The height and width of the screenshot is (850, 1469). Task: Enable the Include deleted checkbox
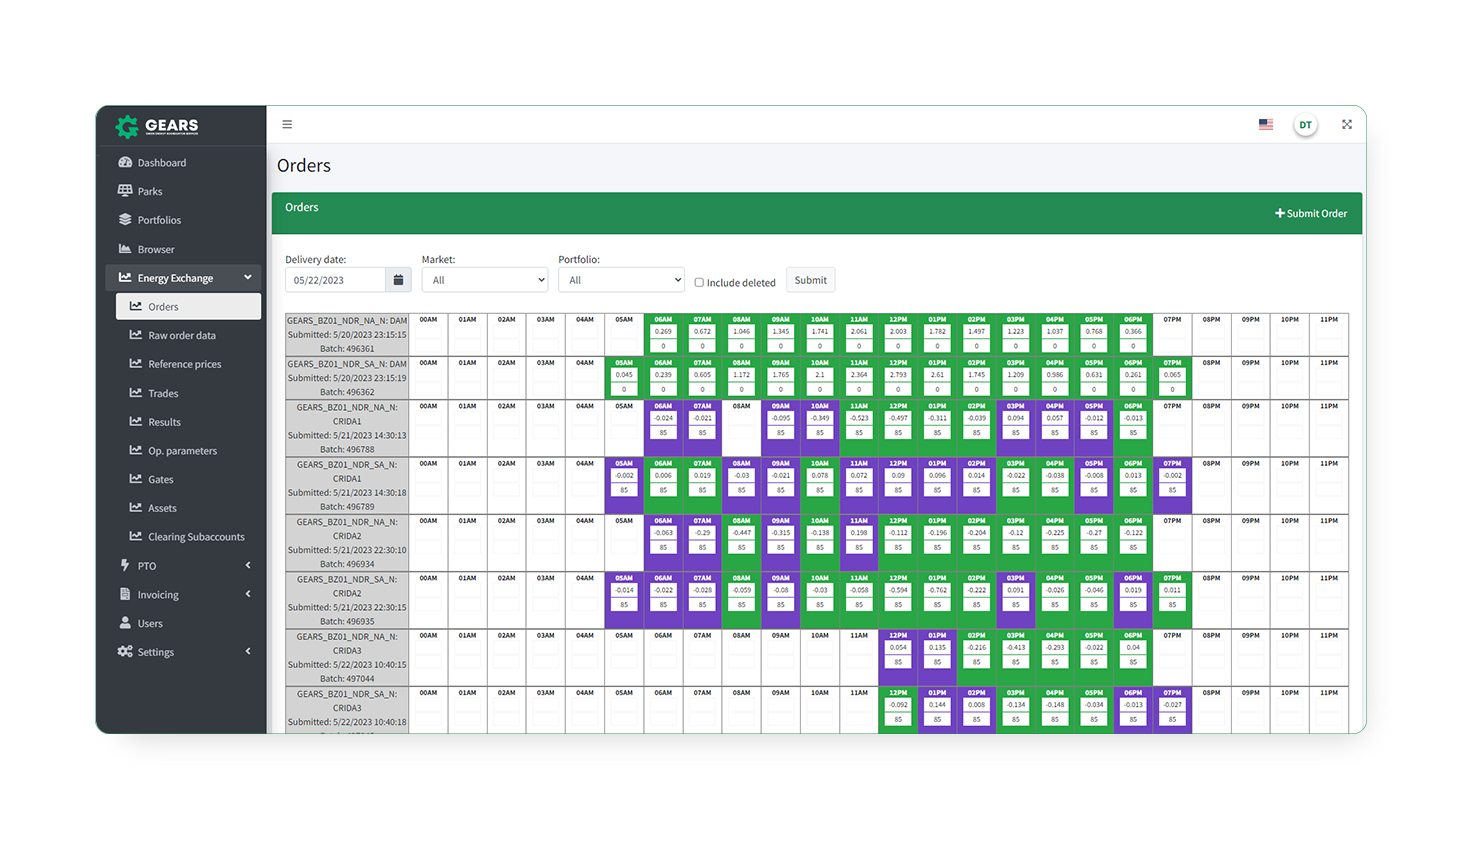699,283
